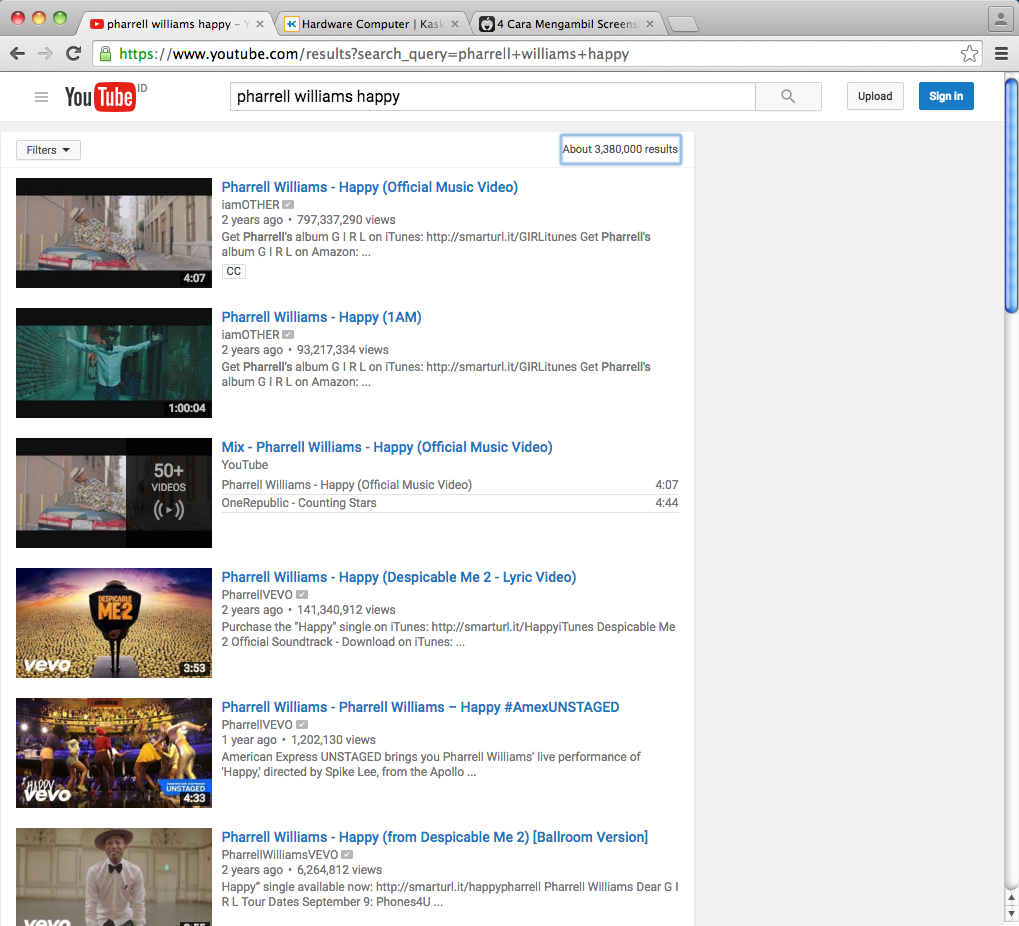The image size is (1019, 926).
Task: View secure connection padlock info
Action: pyautogui.click(x=105, y=54)
